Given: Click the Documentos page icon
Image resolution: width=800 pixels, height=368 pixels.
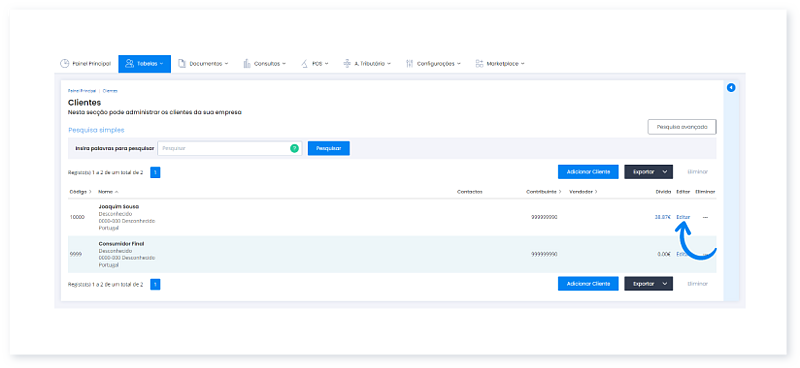Looking at the screenshot, I should pos(181,64).
